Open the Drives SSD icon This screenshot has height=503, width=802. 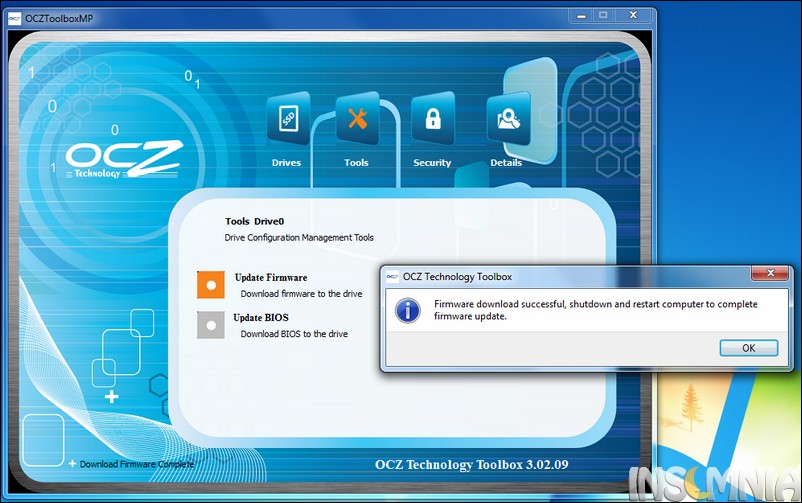click(288, 119)
